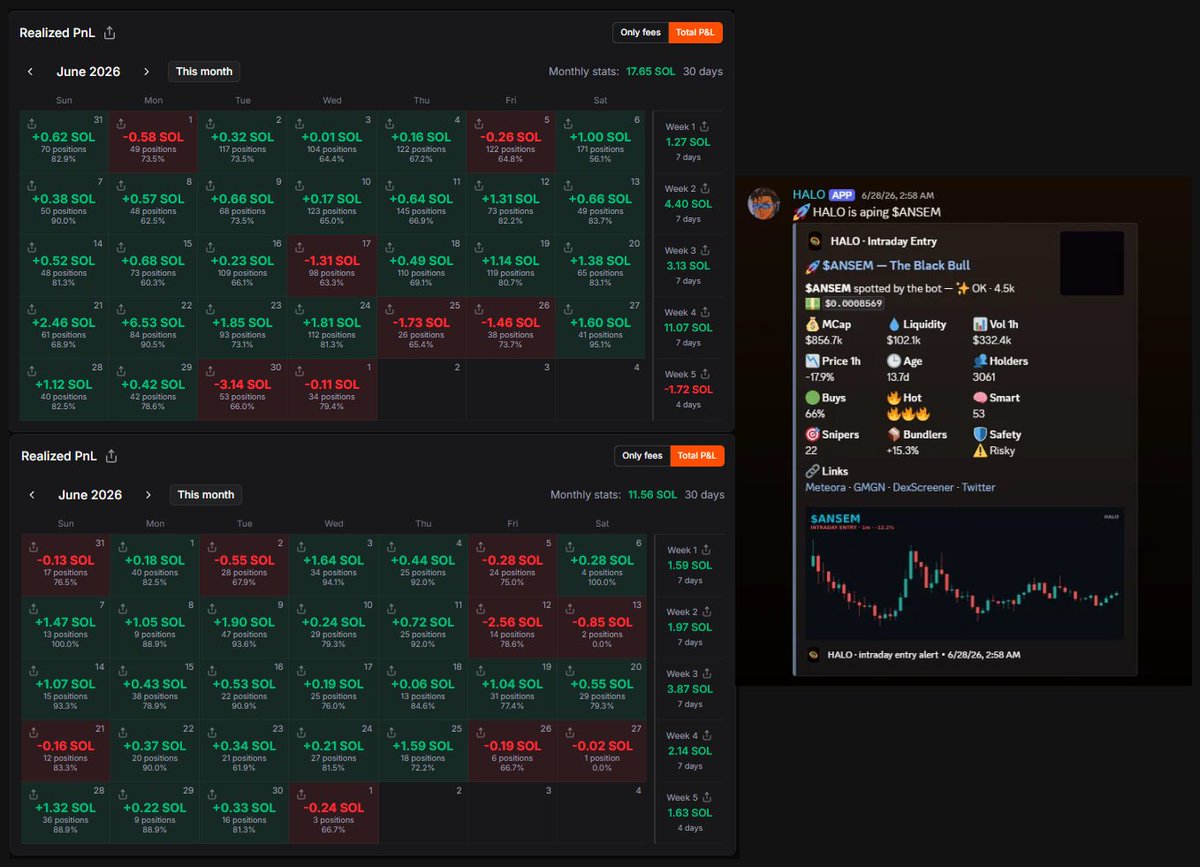
Task: Click the 17.65 SOL monthly stats value
Action: [x=651, y=72]
